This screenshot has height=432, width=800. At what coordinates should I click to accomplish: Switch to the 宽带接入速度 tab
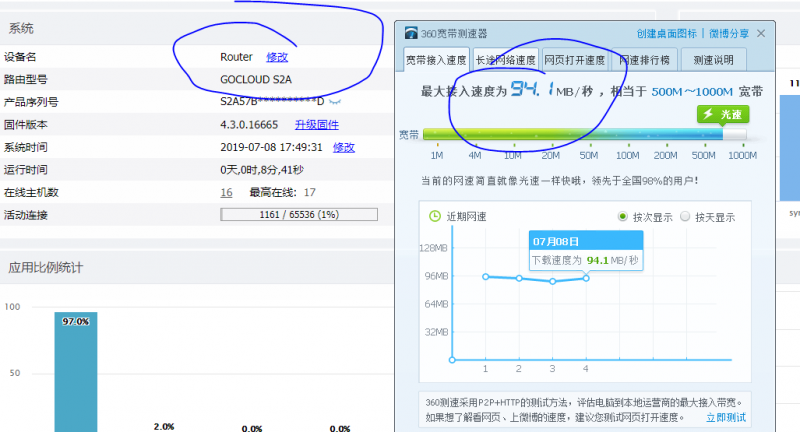[436, 60]
